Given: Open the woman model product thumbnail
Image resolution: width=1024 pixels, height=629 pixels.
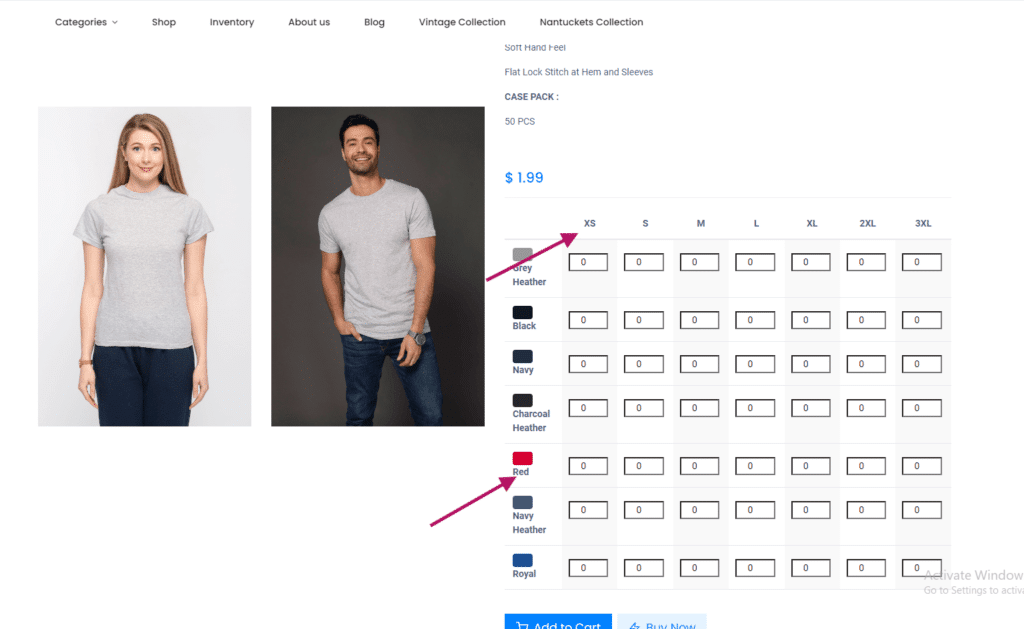Looking at the screenshot, I should pos(144,266).
